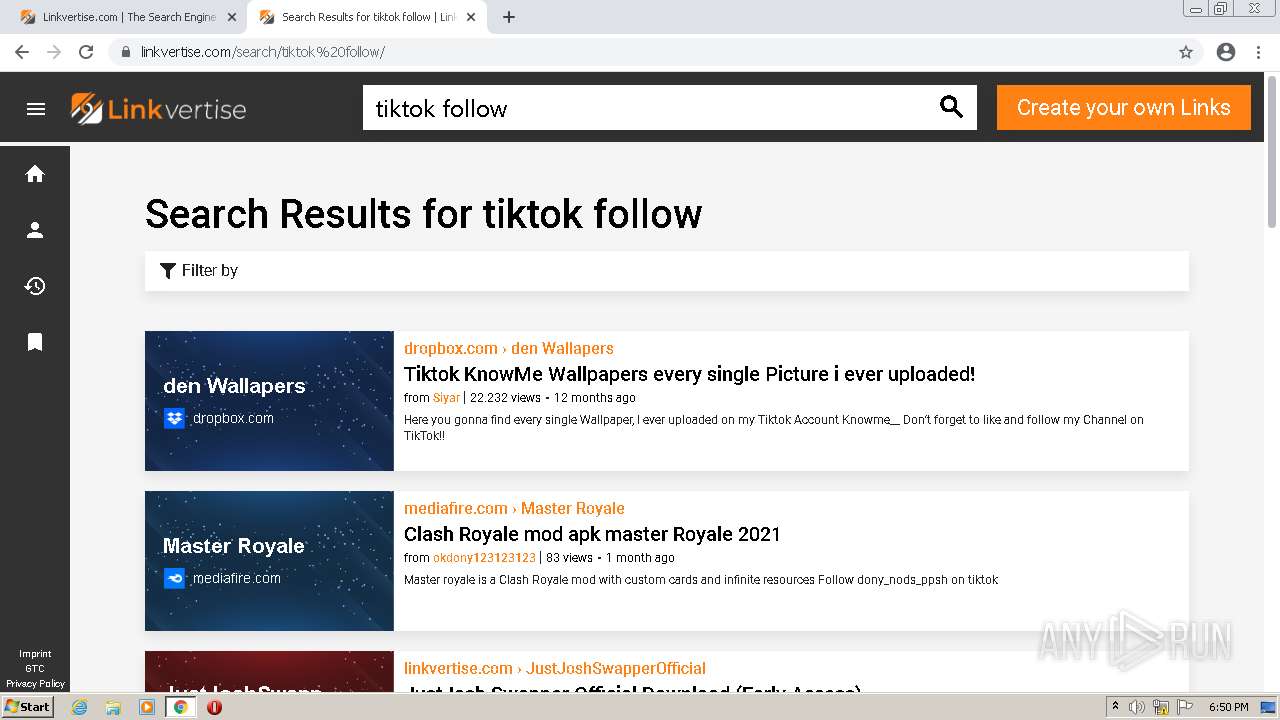Click the browser forward arrow
The image size is (1280, 720).
click(x=54, y=52)
